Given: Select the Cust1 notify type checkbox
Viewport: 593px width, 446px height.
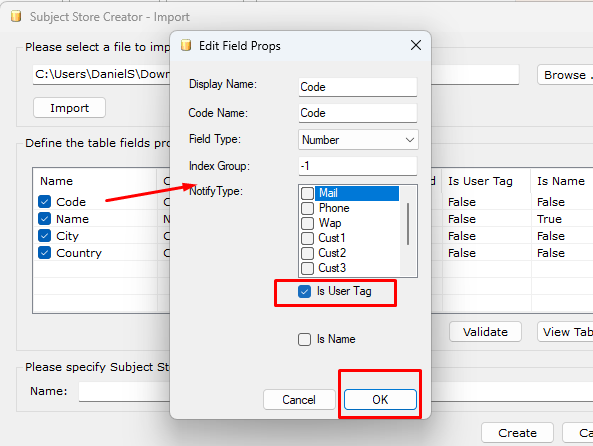Looking at the screenshot, I should pyautogui.click(x=307, y=238).
